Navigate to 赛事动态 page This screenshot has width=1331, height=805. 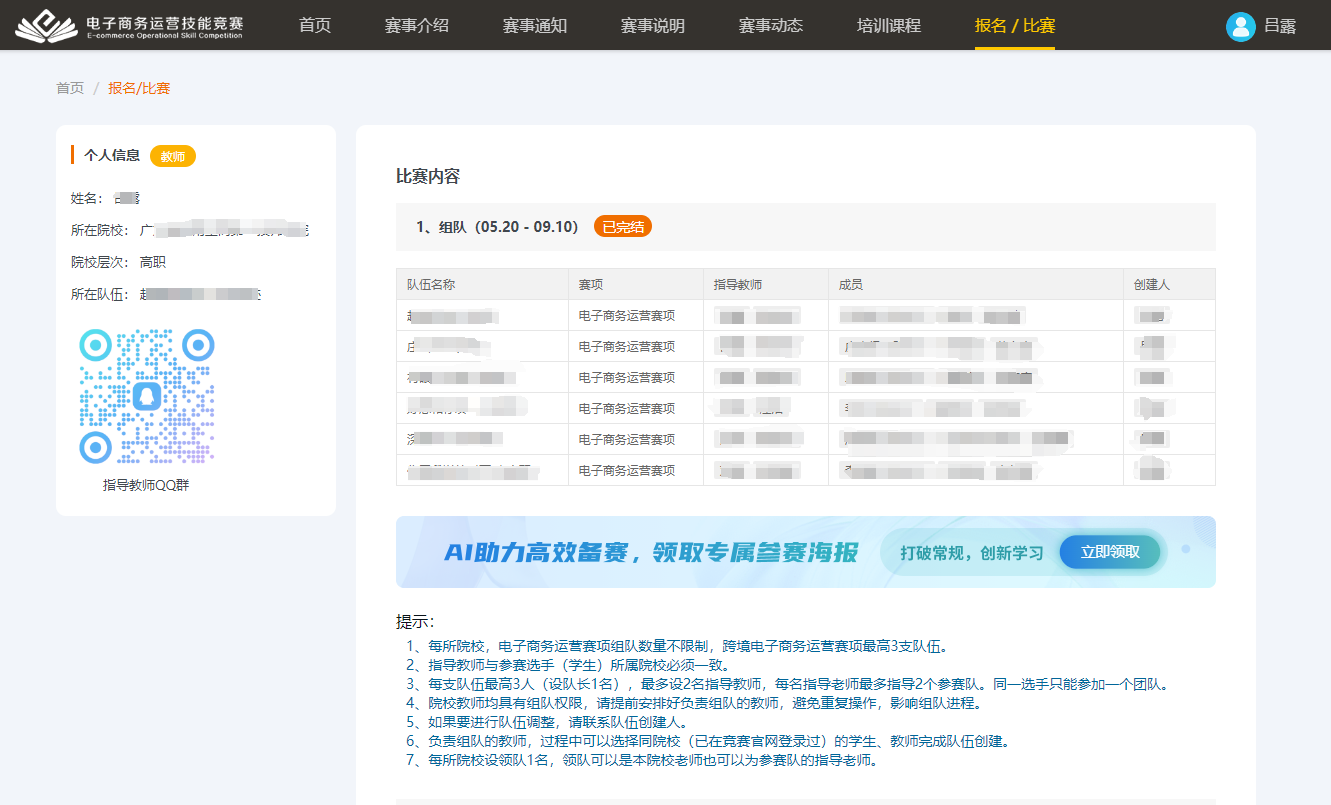pyautogui.click(x=771, y=26)
